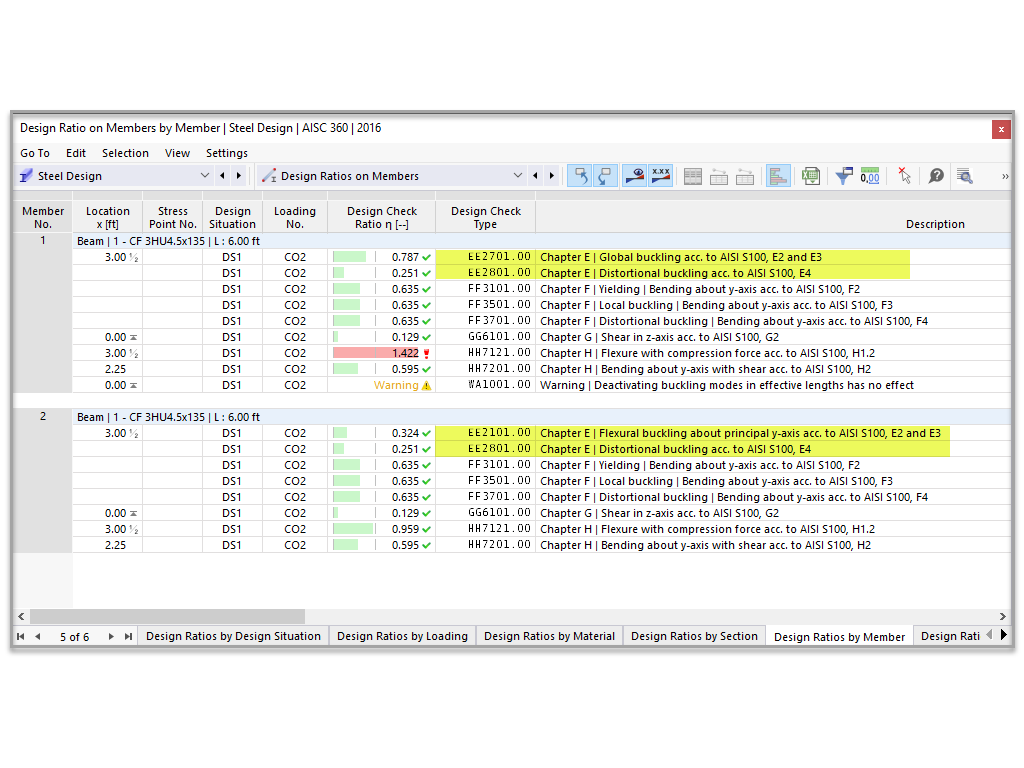Viewport: 1024px width, 768px height.
Task: Open the Design Ratios on Members dropdown
Action: point(518,174)
